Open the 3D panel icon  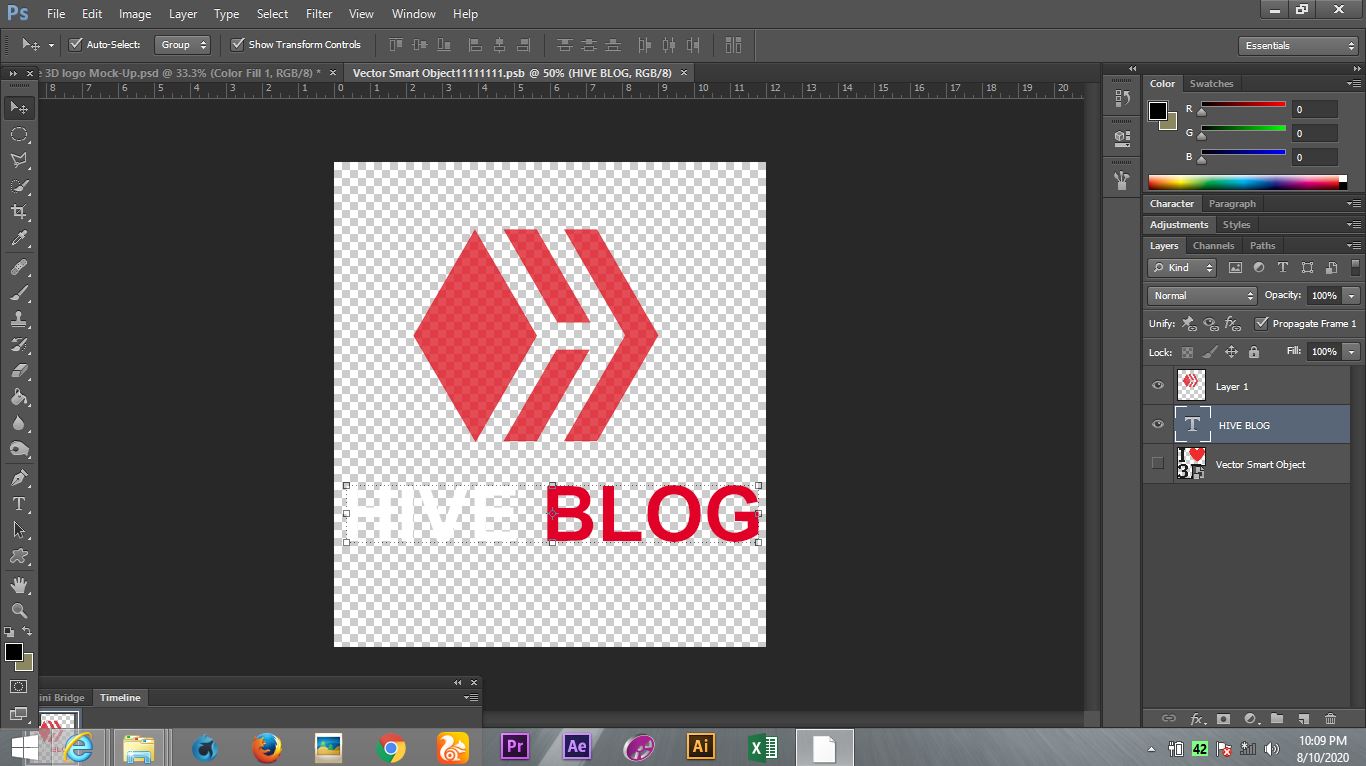pos(1121,138)
